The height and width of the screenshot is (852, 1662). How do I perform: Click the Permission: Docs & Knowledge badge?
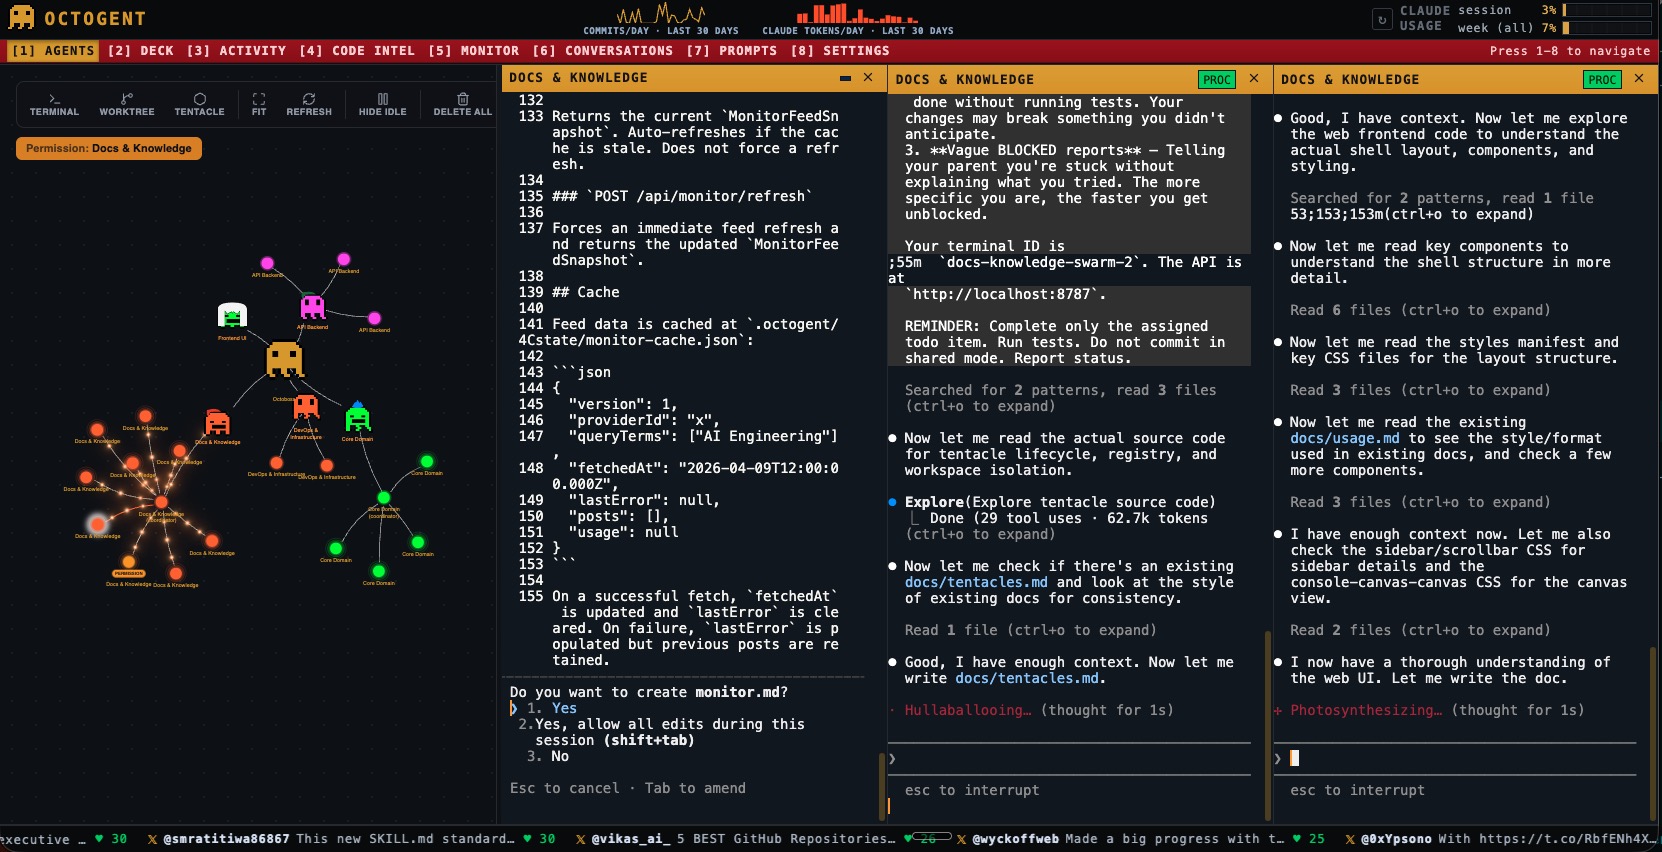109,148
